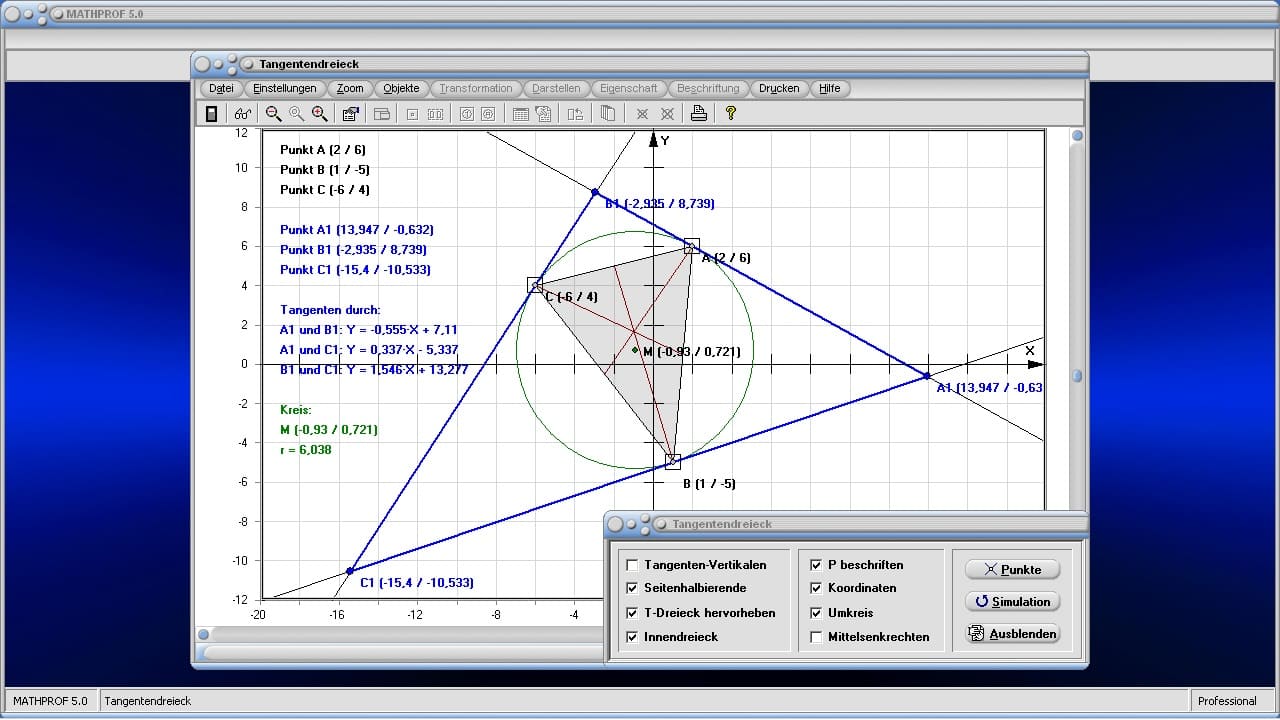Click the zoom reset magnifier icon
Image resolution: width=1280 pixels, height=720 pixels.
[x=296, y=114]
